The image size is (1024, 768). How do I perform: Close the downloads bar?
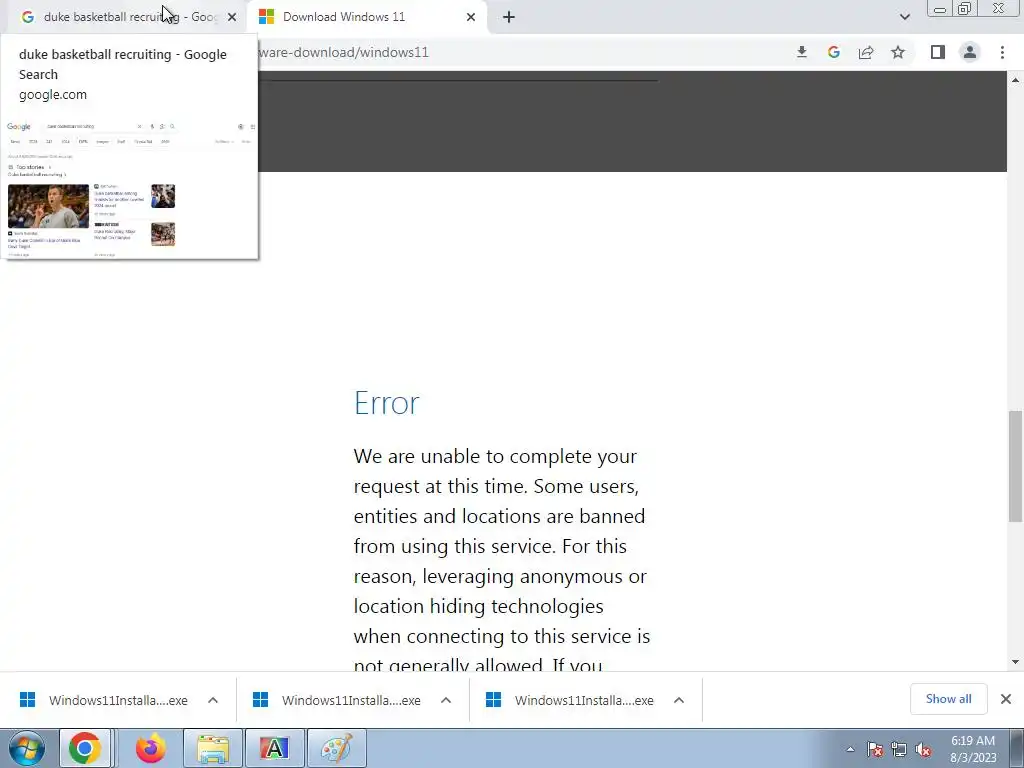[1006, 699]
